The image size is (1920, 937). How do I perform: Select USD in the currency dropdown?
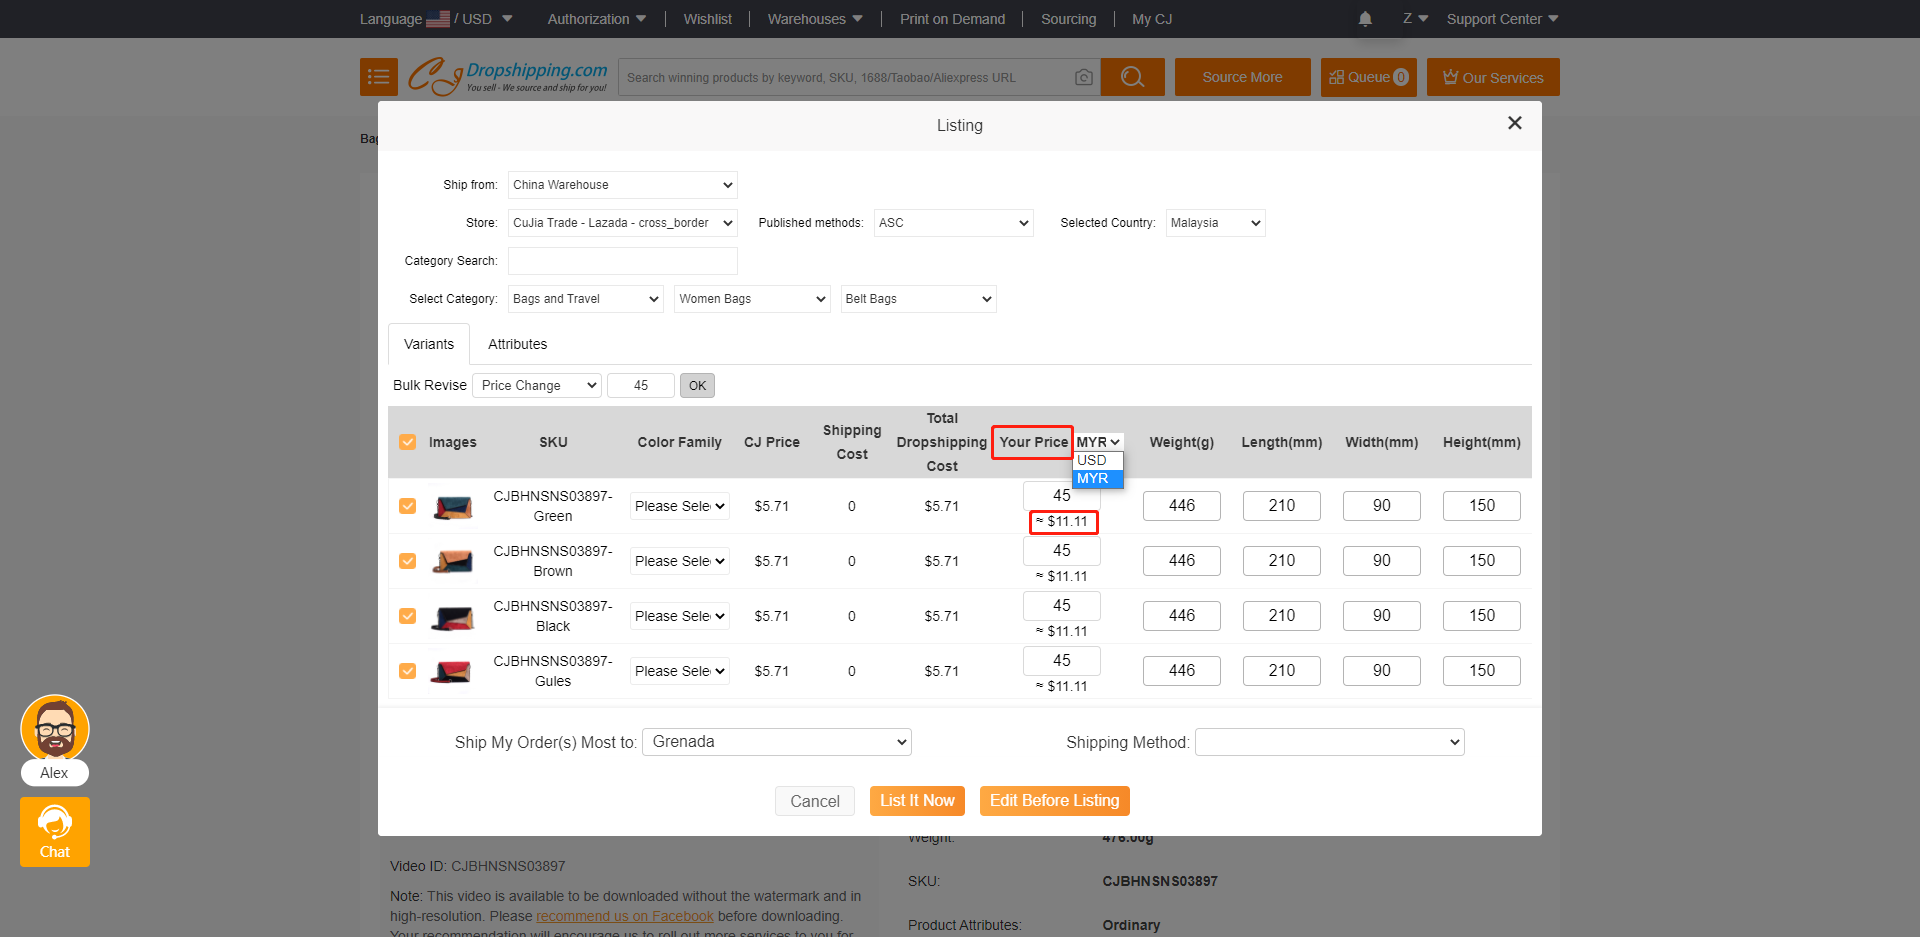coord(1094,460)
